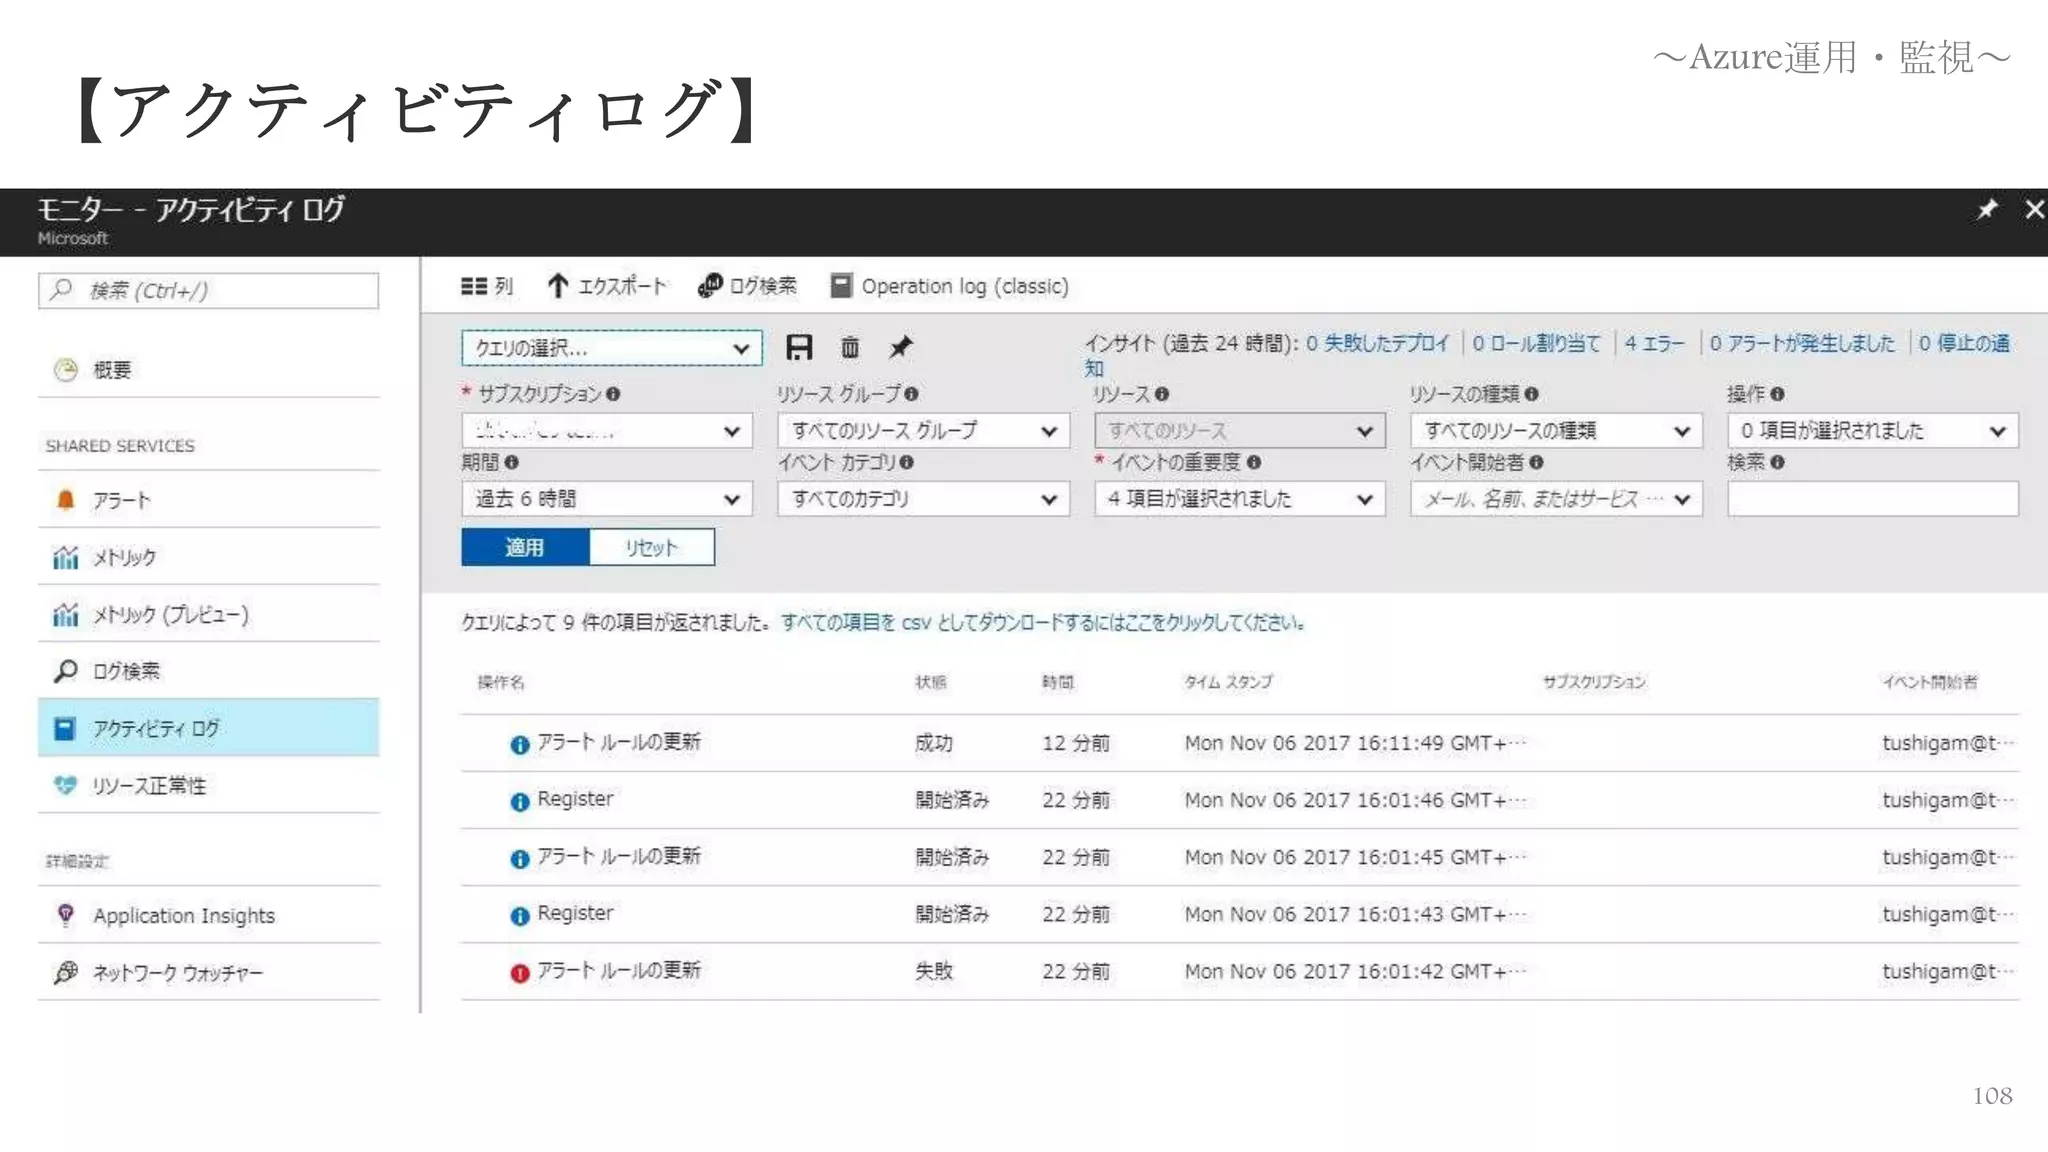Click the 検索 filter text field

click(x=1872, y=499)
